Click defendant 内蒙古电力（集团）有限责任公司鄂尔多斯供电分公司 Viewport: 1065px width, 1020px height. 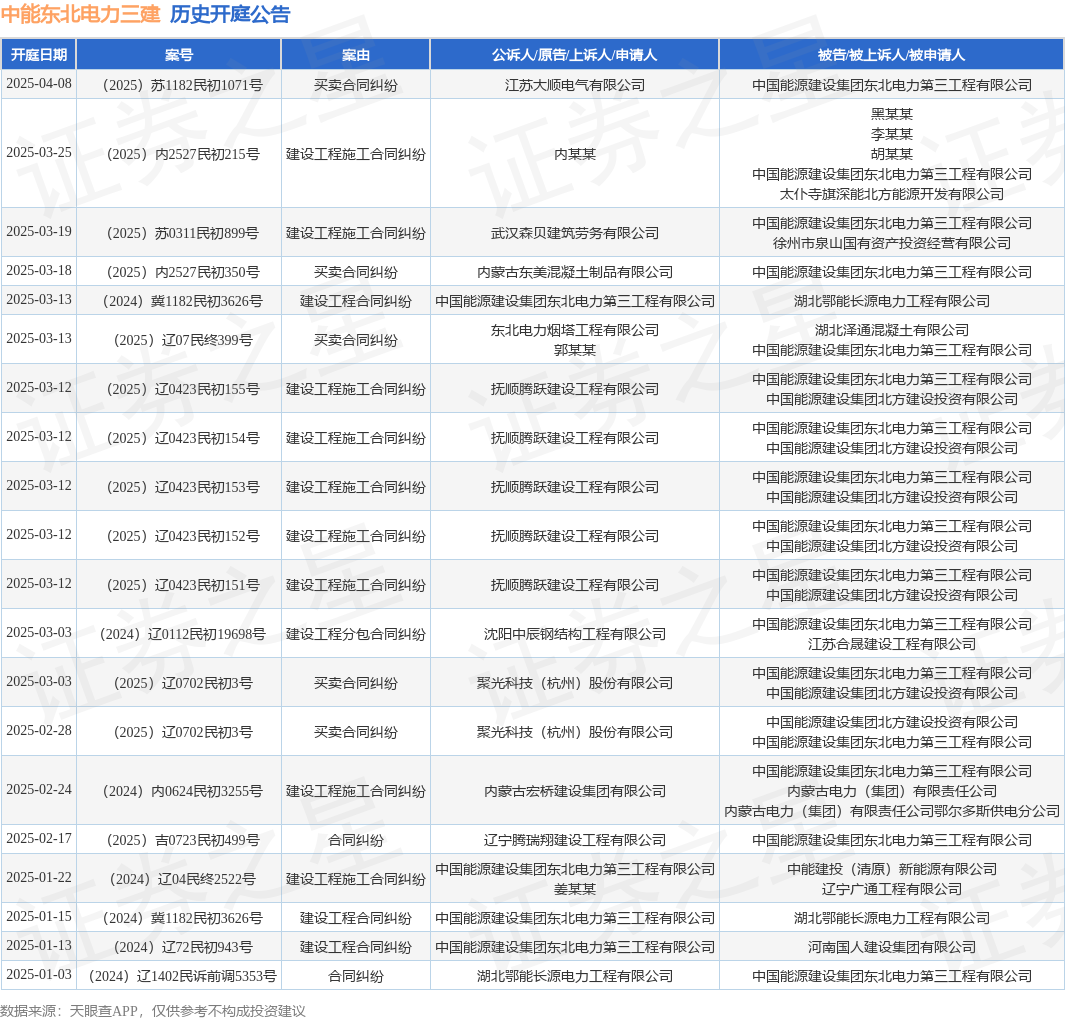point(891,812)
